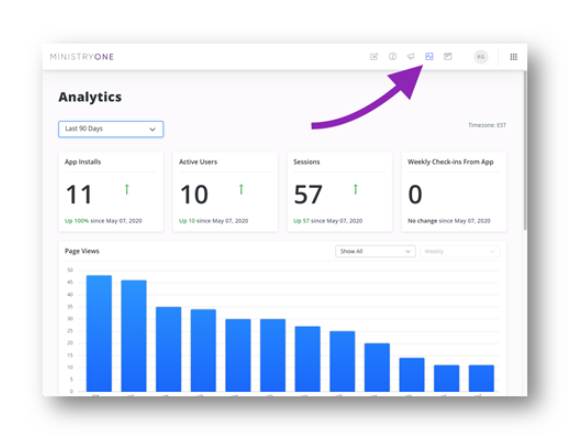Click the 'Timezone: EST' label
The height and width of the screenshot is (445, 586).
tap(487, 125)
